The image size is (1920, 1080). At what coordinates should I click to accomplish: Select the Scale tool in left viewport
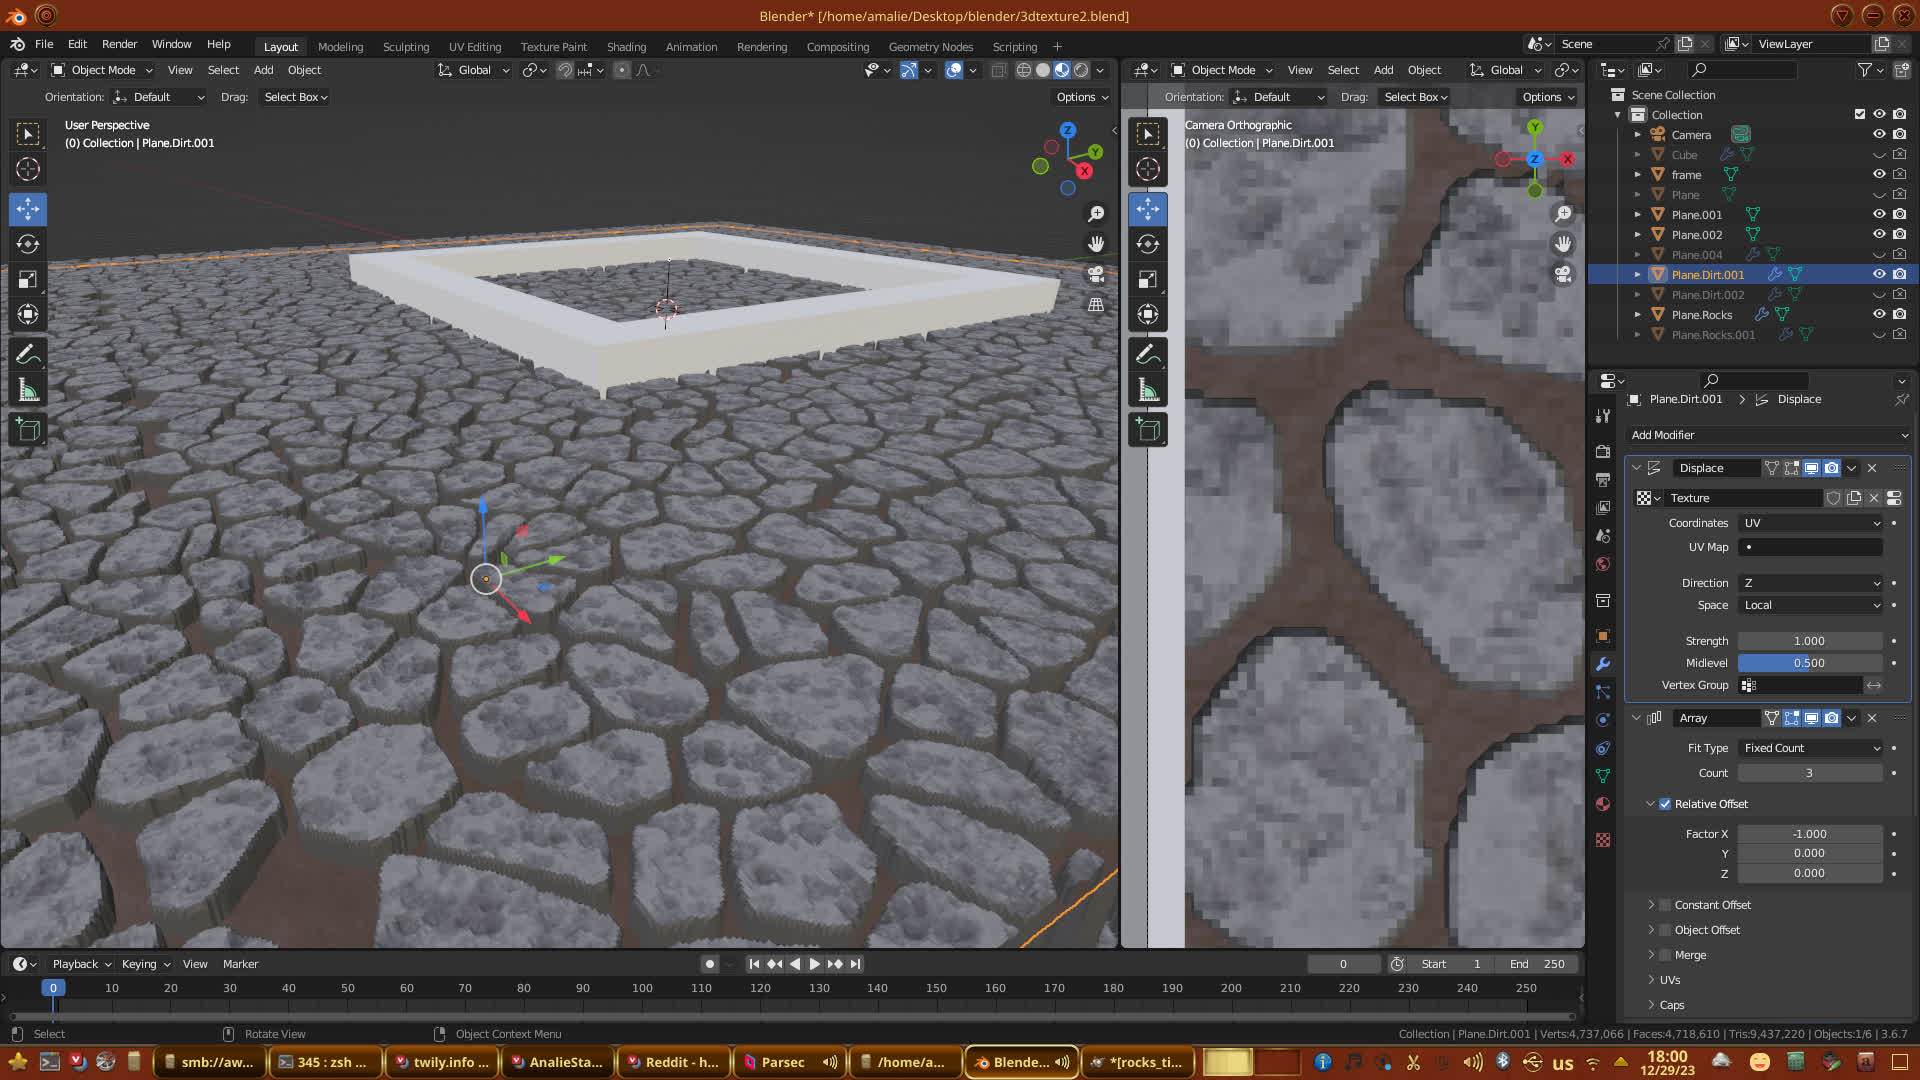point(28,280)
